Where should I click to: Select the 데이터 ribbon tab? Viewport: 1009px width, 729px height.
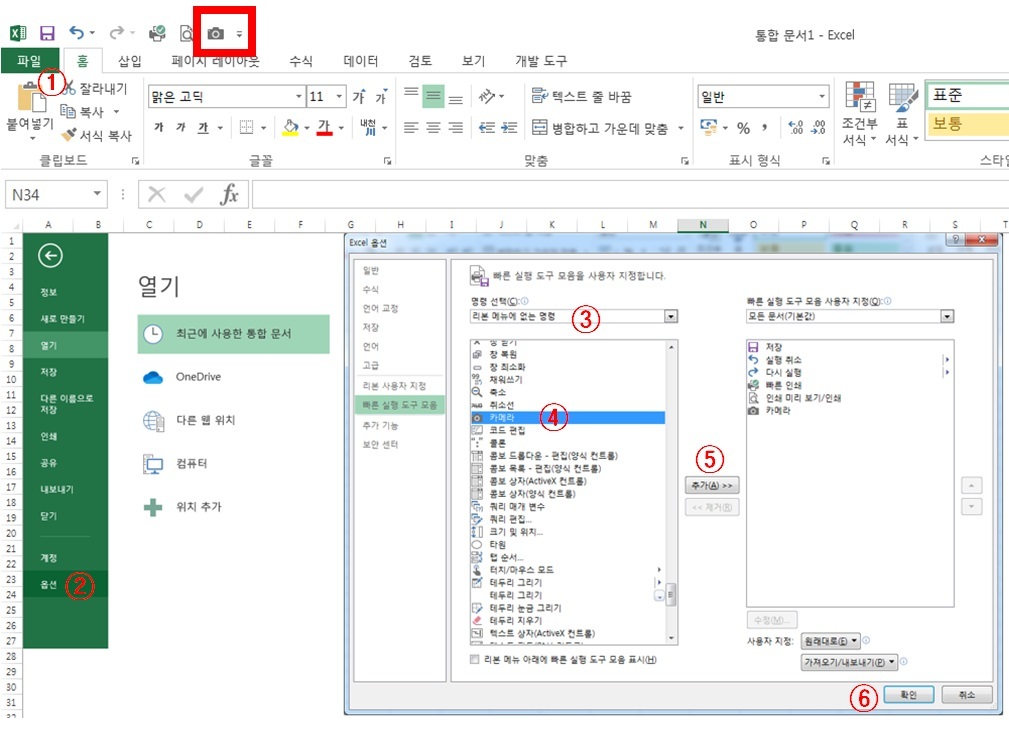point(360,61)
